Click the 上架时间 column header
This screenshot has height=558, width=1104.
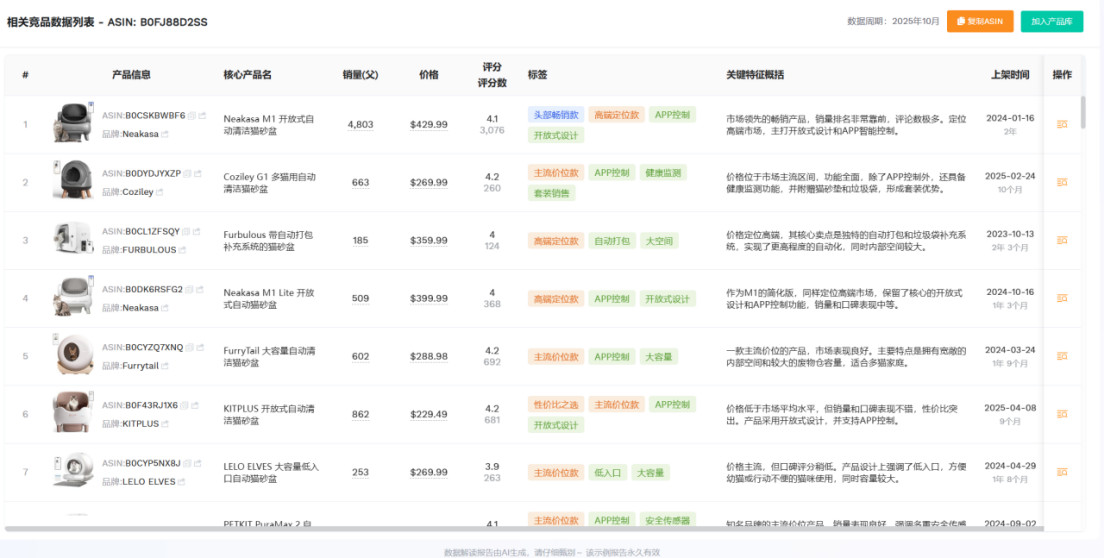(x=1009, y=75)
